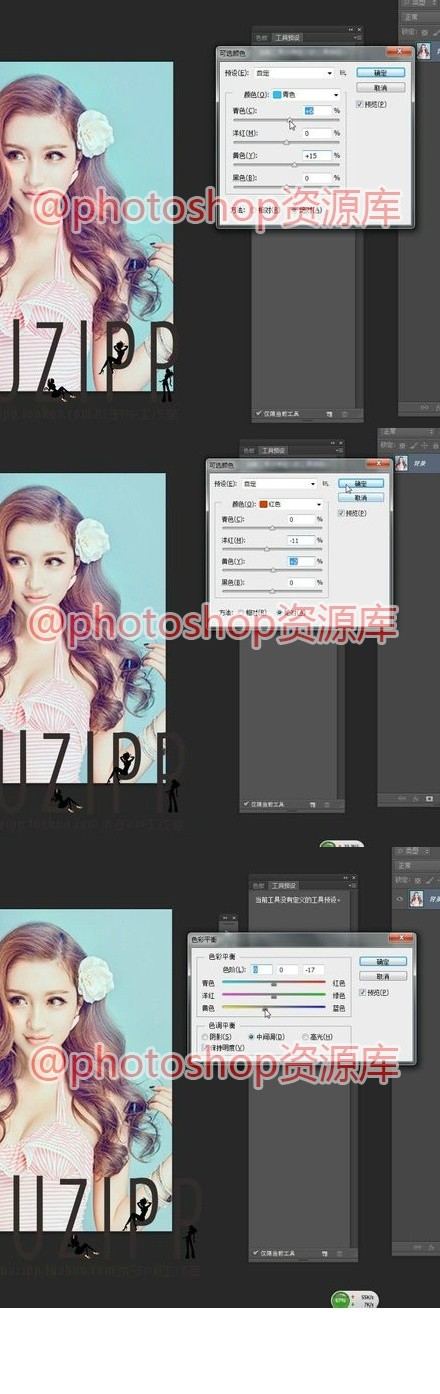Confirm Cyan Selective Color with 确定
The image size is (440, 1394).
point(381,73)
